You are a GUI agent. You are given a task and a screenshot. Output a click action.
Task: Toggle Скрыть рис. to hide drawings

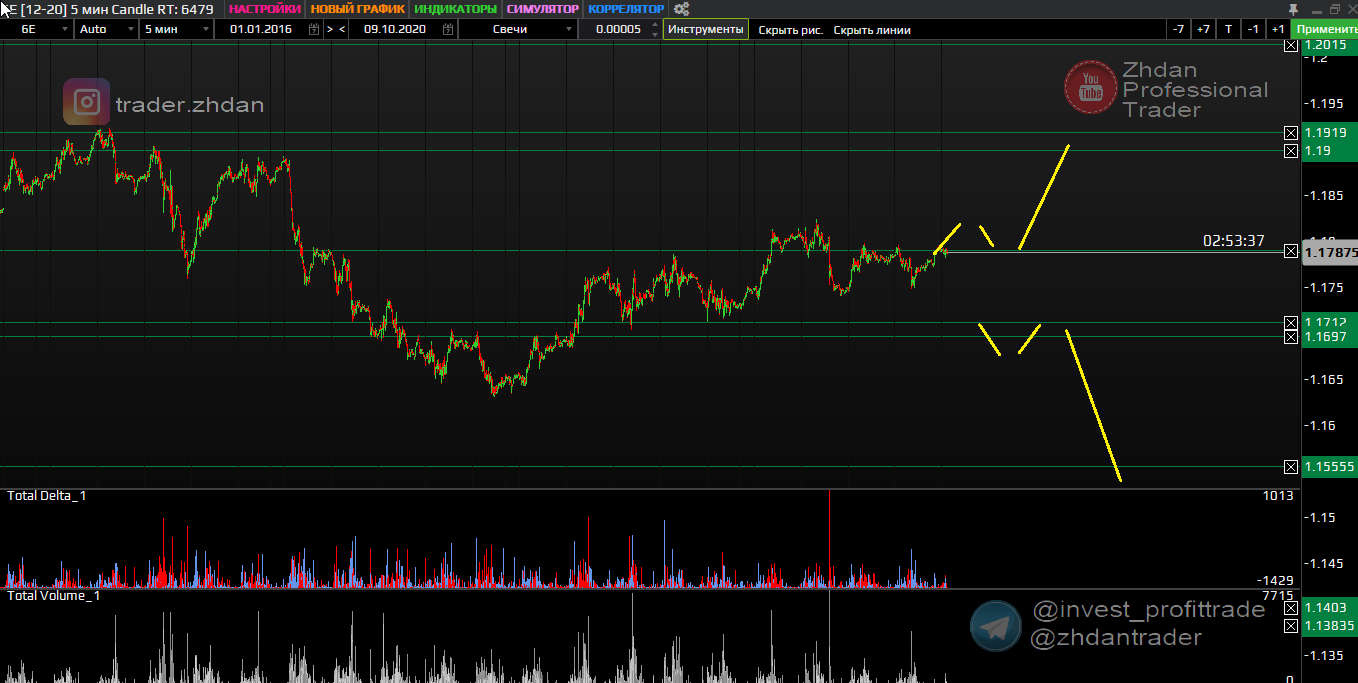pyautogui.click(x=790, y=29)
